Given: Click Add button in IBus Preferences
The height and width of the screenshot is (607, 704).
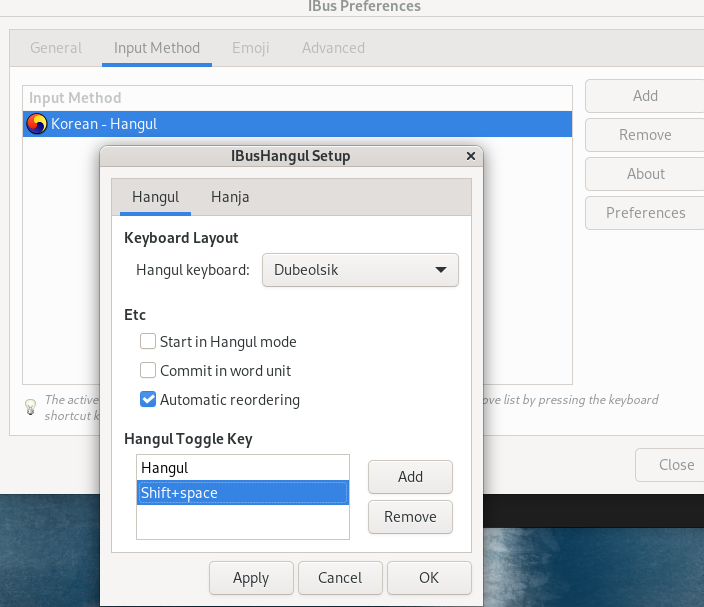Looking at the screenshot, I should click(x=645, y=96).
